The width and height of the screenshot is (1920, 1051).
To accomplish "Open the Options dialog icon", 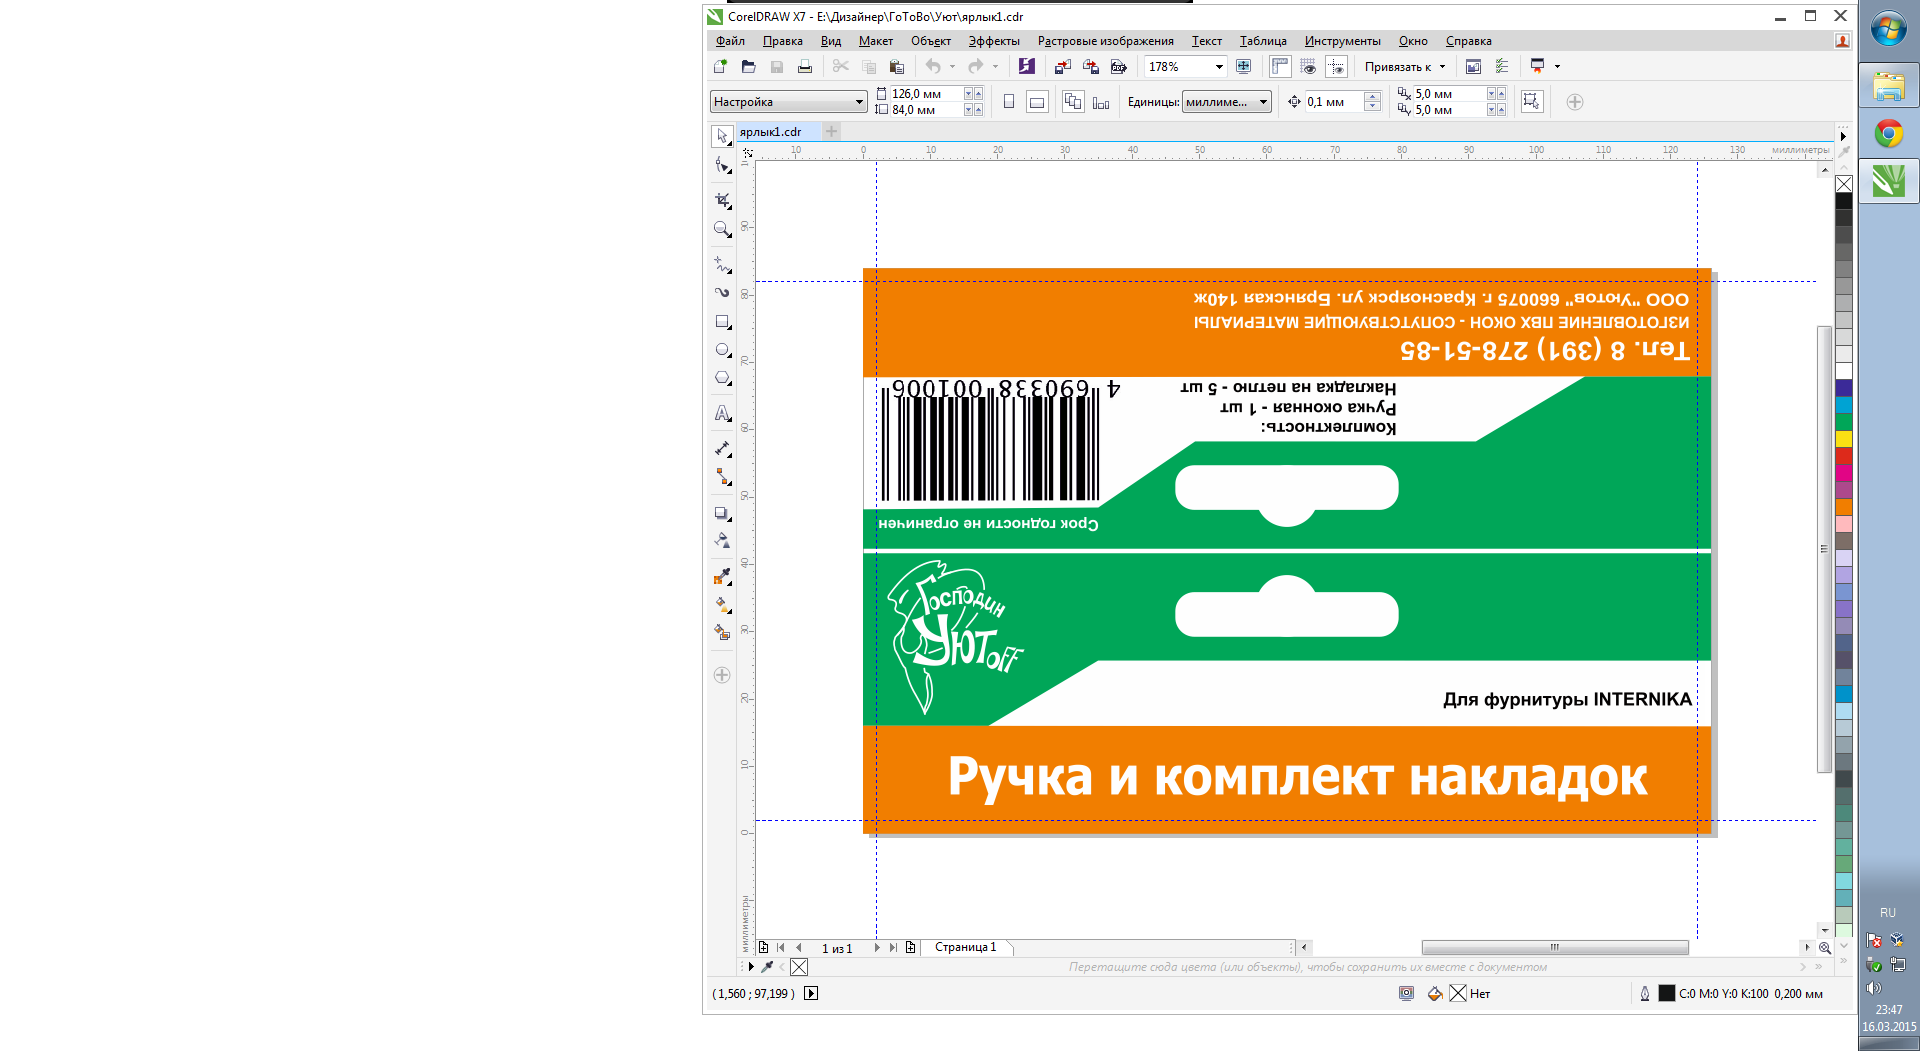I will pos(1501,66).
